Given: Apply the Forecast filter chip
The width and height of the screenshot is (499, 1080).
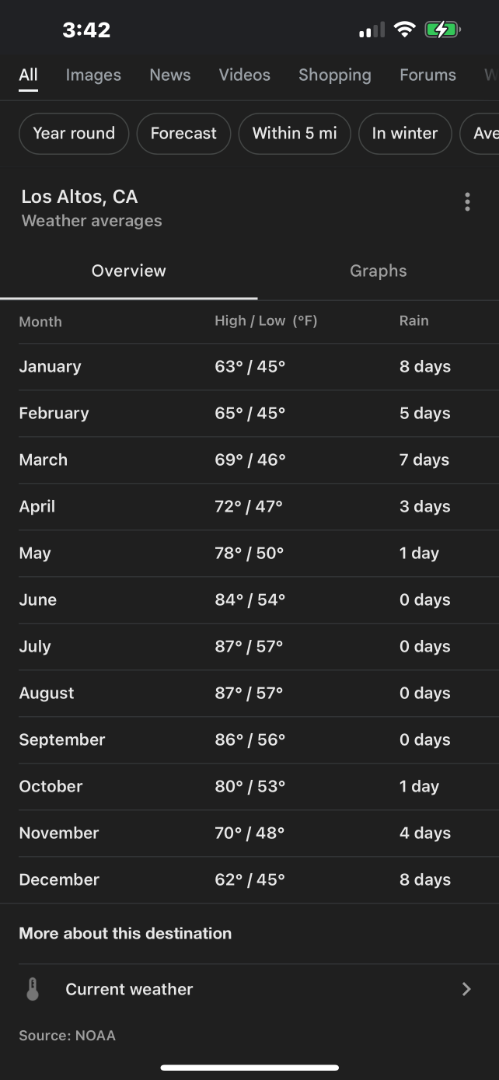Looking at the screenshot, I should point(183,134).
